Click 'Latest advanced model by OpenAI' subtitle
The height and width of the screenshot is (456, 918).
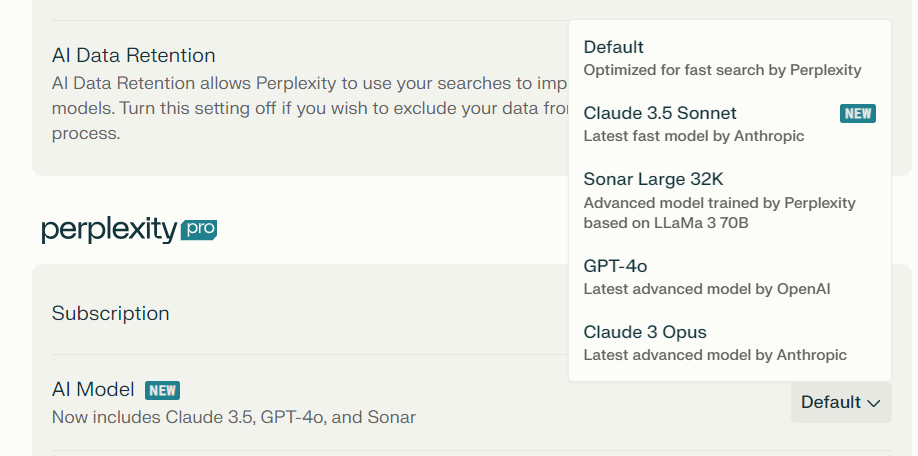tap(706, 289)
